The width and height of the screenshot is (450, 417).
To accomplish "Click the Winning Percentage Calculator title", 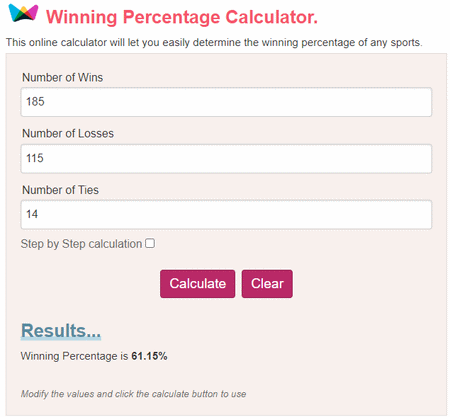I will pyautogui.click(x=182, y=17).
